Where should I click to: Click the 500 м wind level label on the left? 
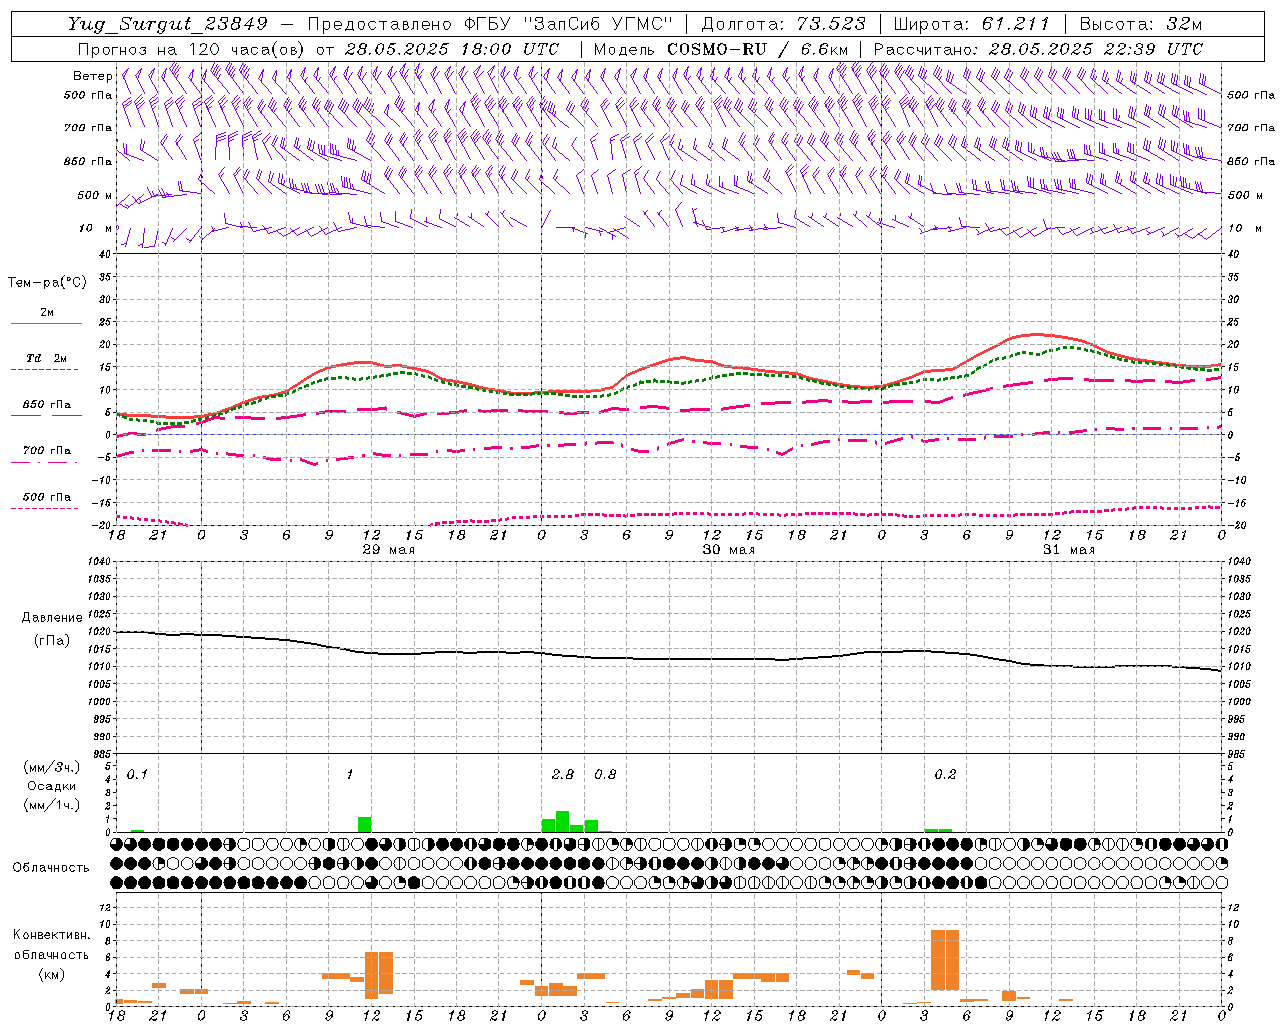(x=95, y=195)
